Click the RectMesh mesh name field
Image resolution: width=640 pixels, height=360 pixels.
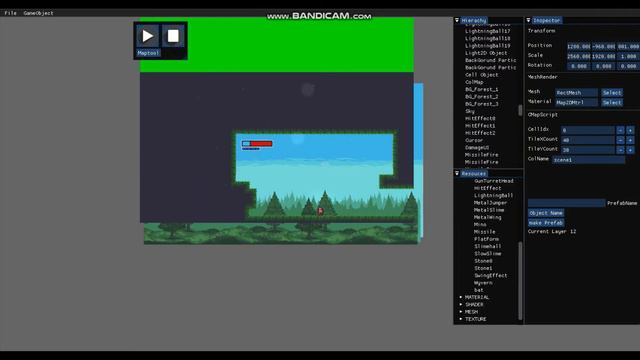pyautogui.click(x=576, y=93)
